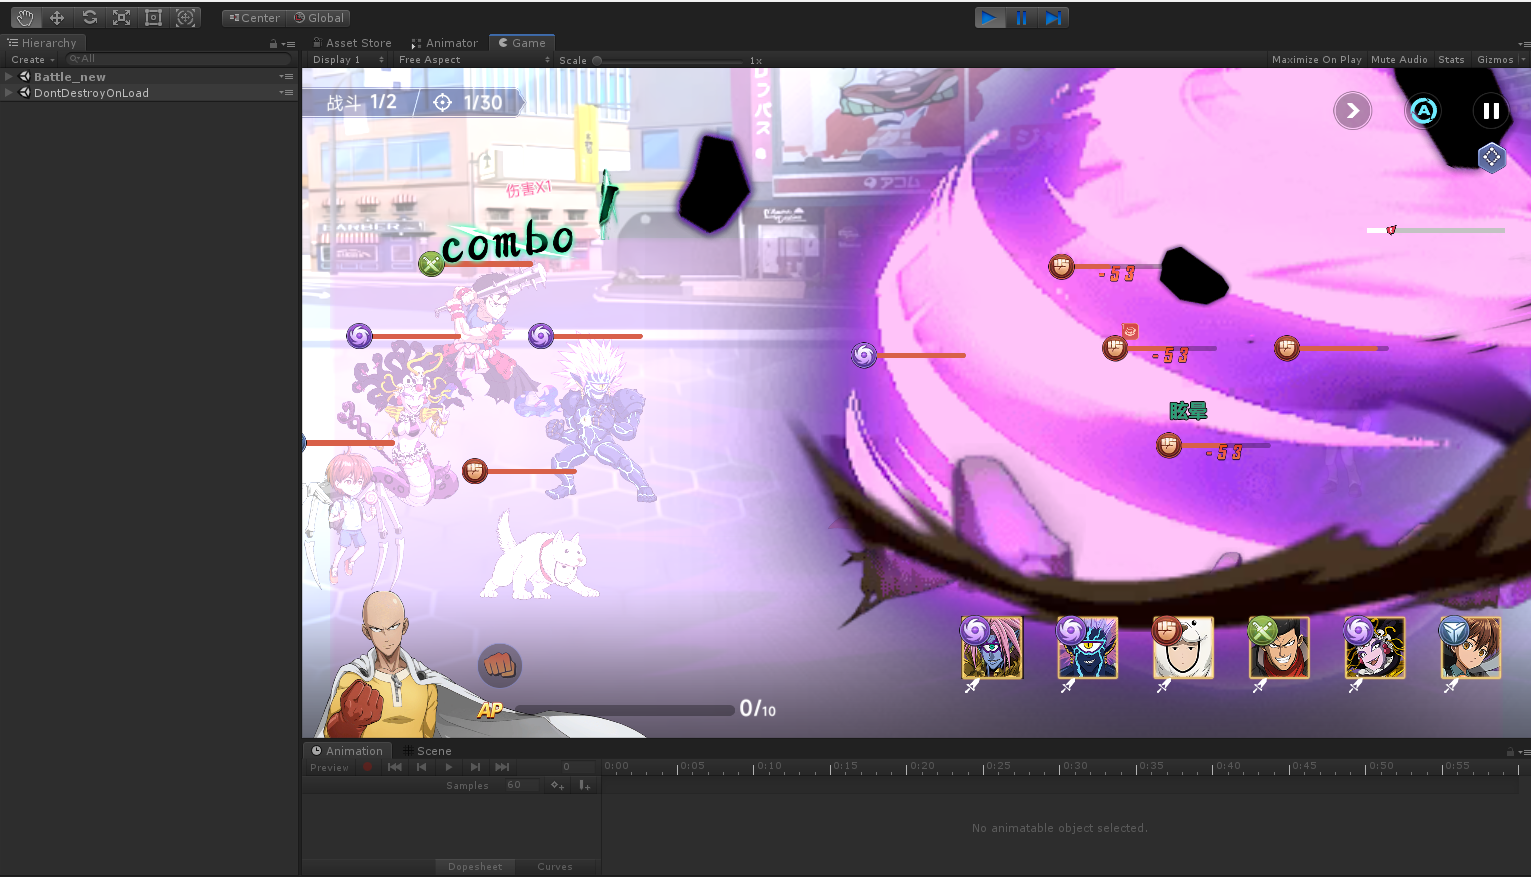1531x877 pixels.
Task: Click the auto-battle 'A' icon
Action: tap(1423, 111)
